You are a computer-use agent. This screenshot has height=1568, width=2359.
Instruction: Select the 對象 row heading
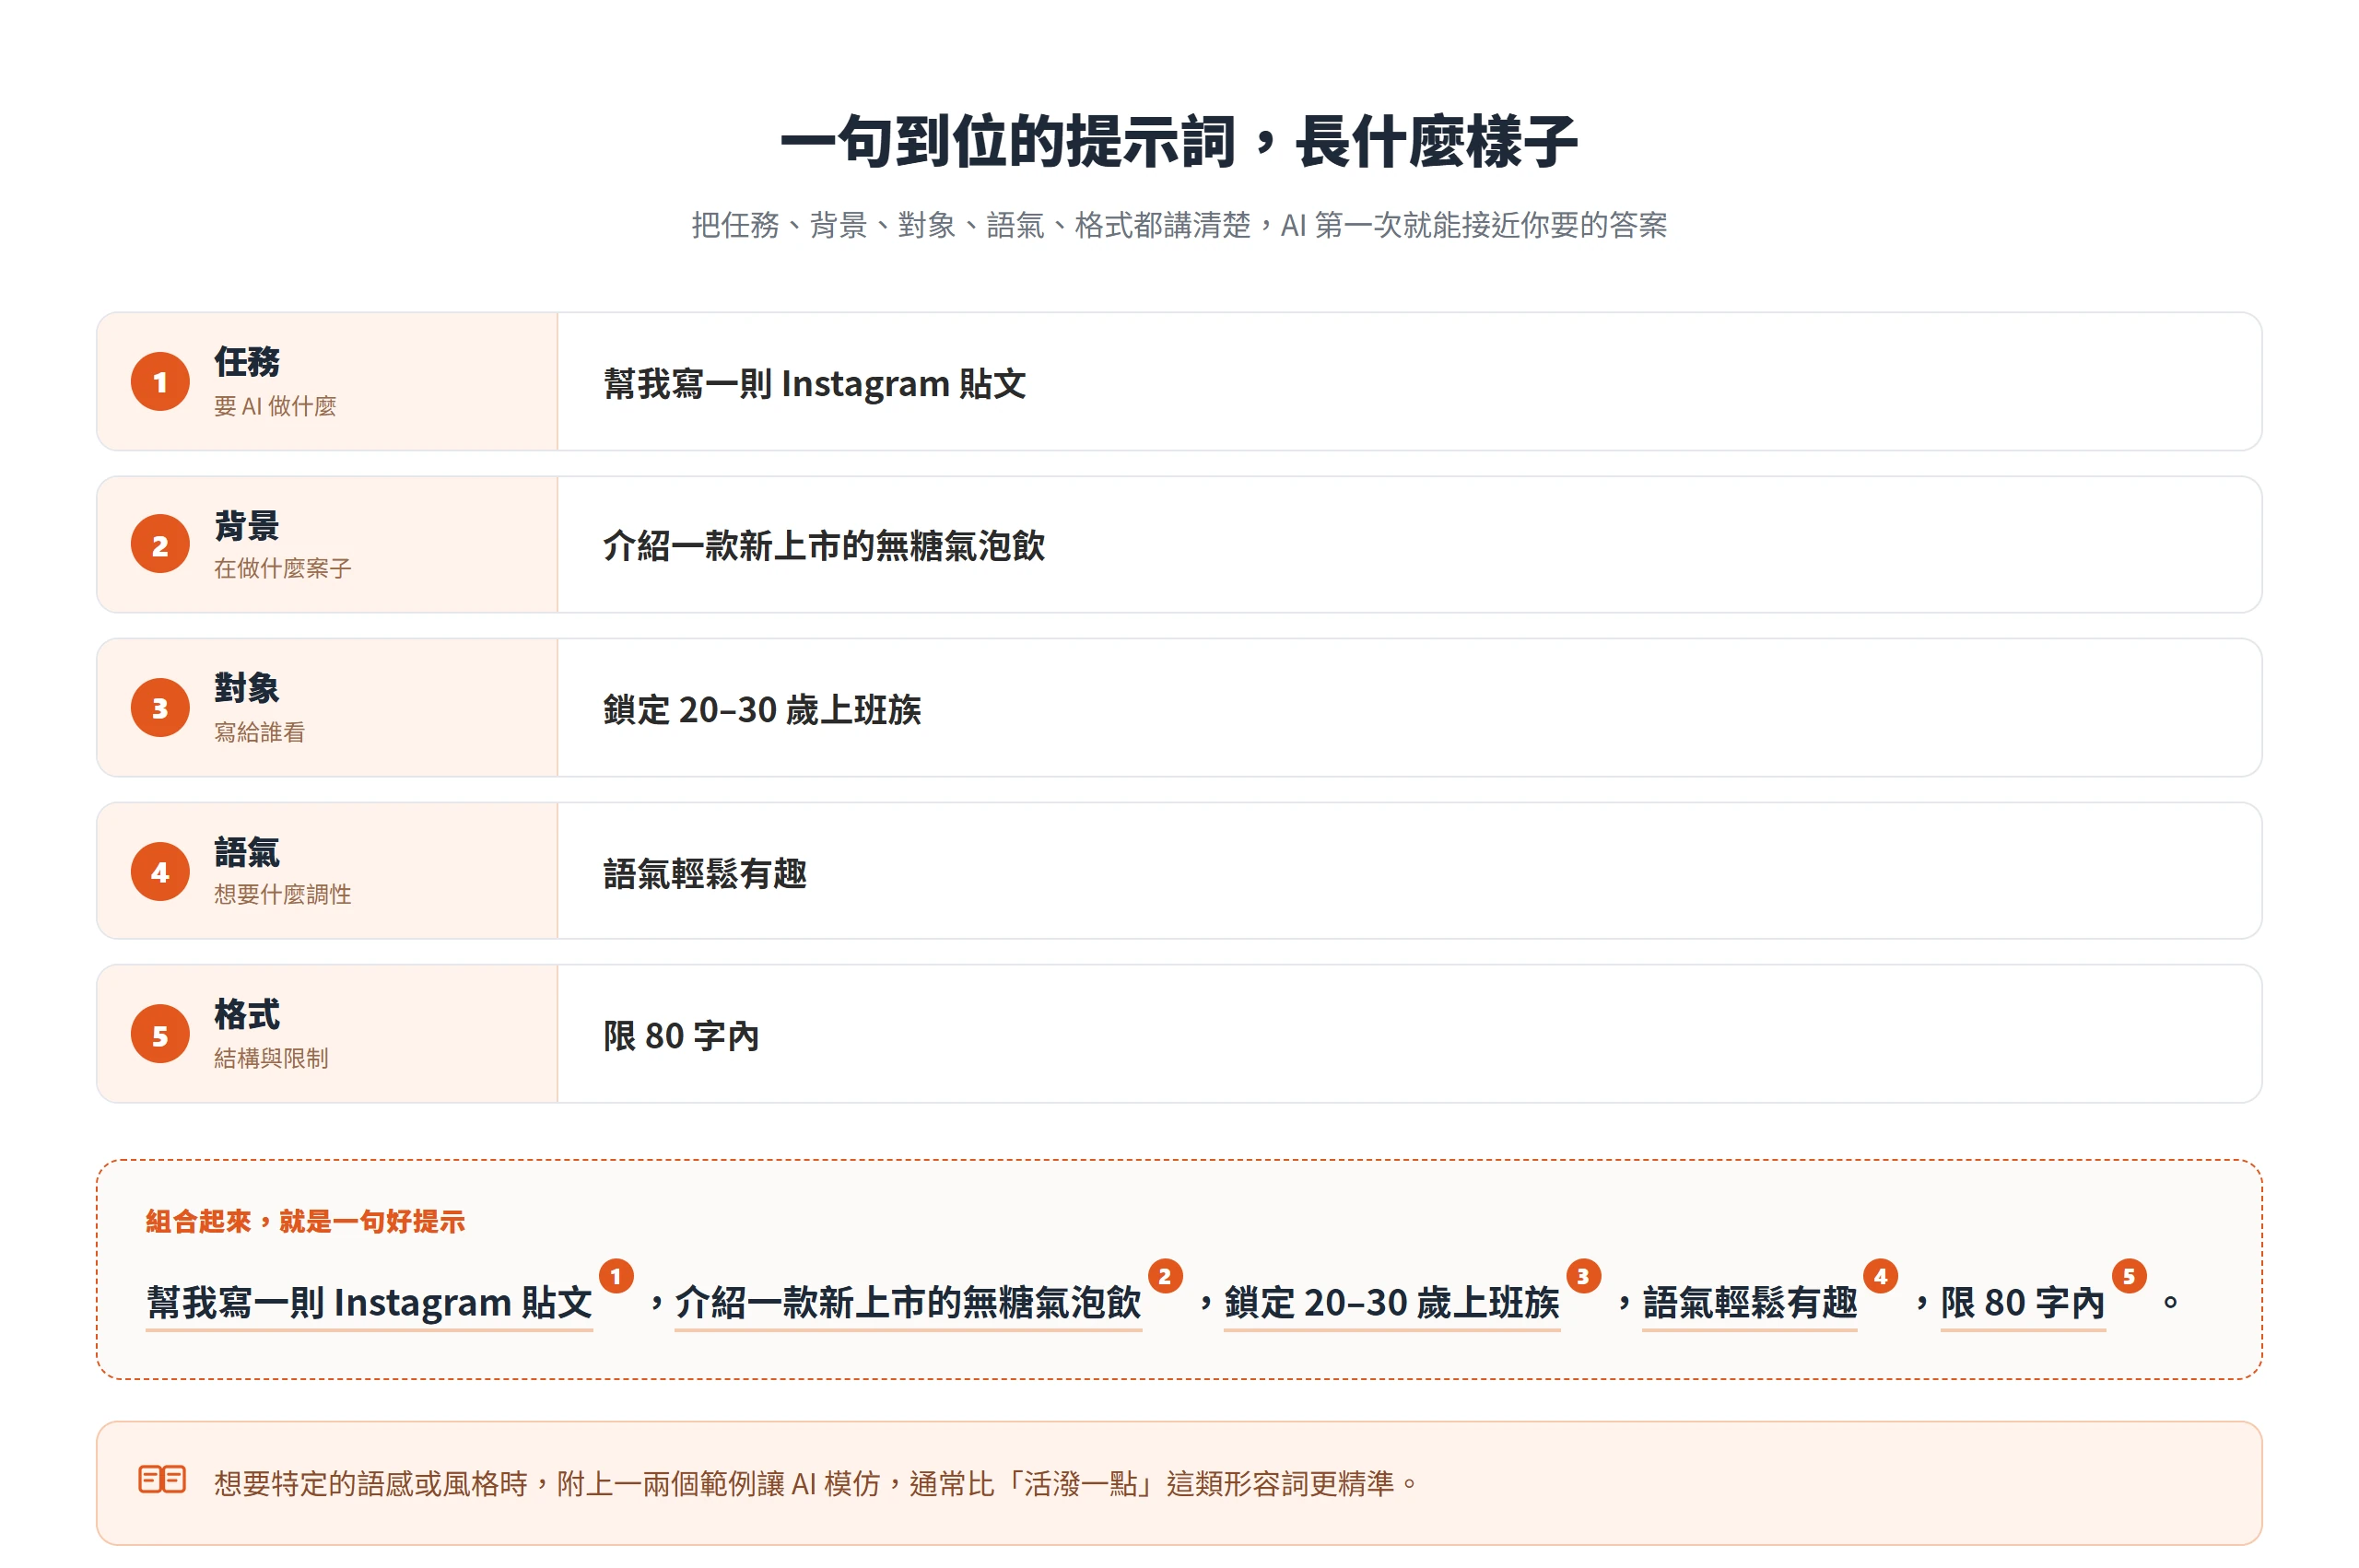tap(247, 688)
